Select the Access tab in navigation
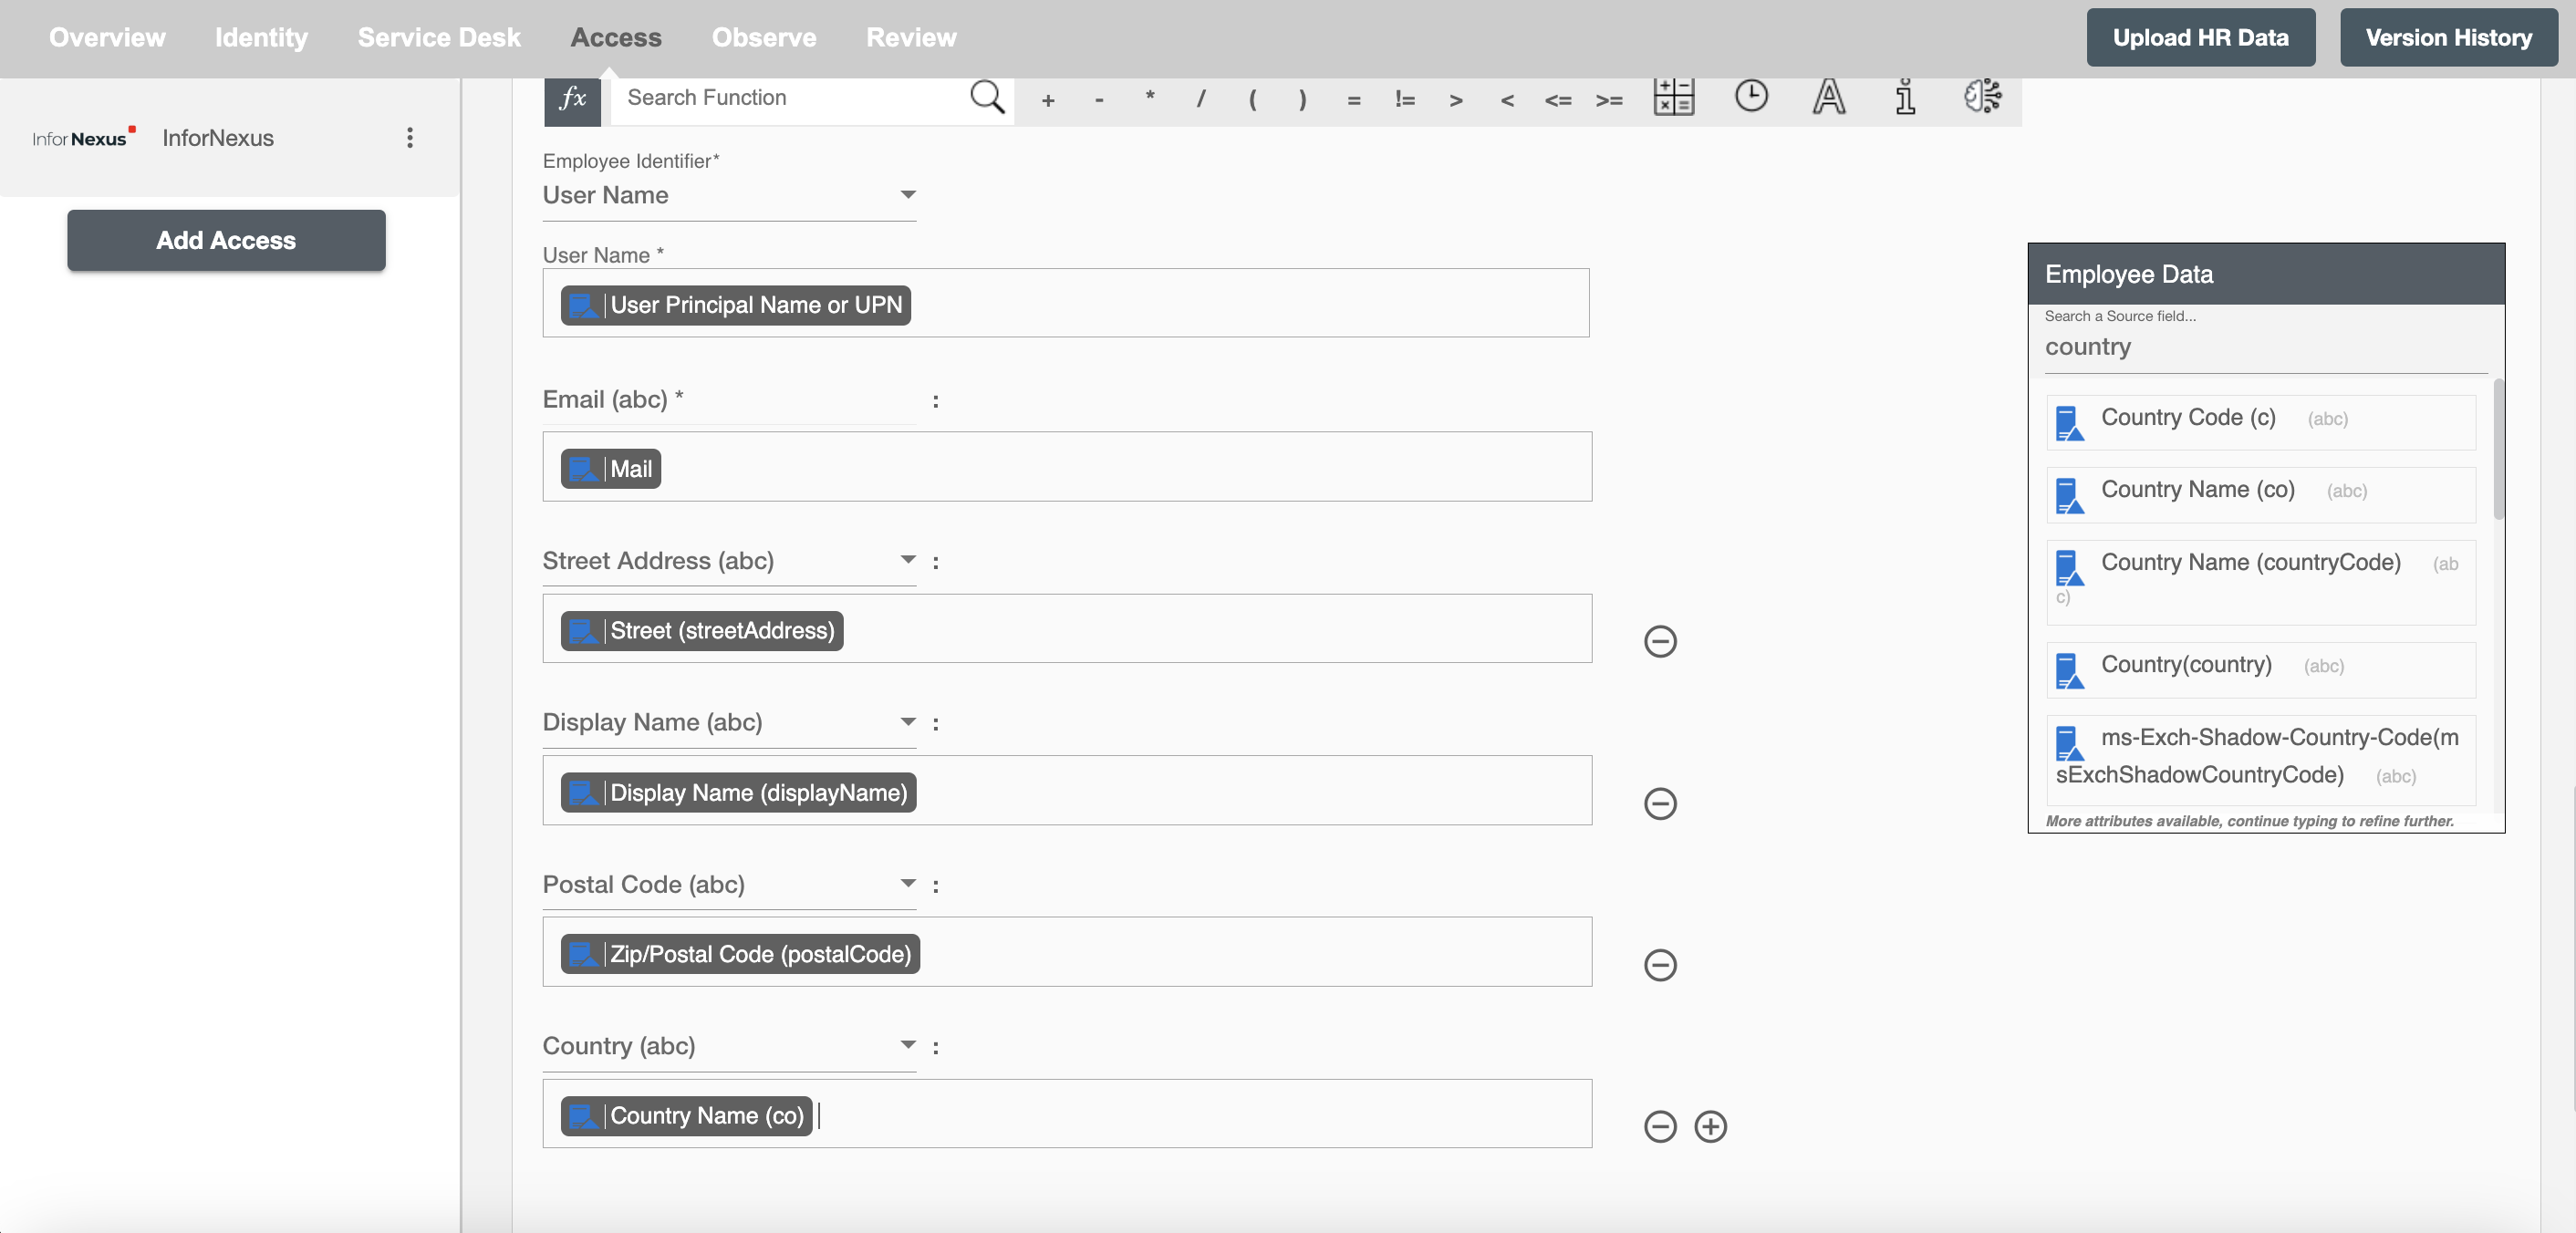This screenshot has height=1233, width=2576. click(x=615, y=36)
